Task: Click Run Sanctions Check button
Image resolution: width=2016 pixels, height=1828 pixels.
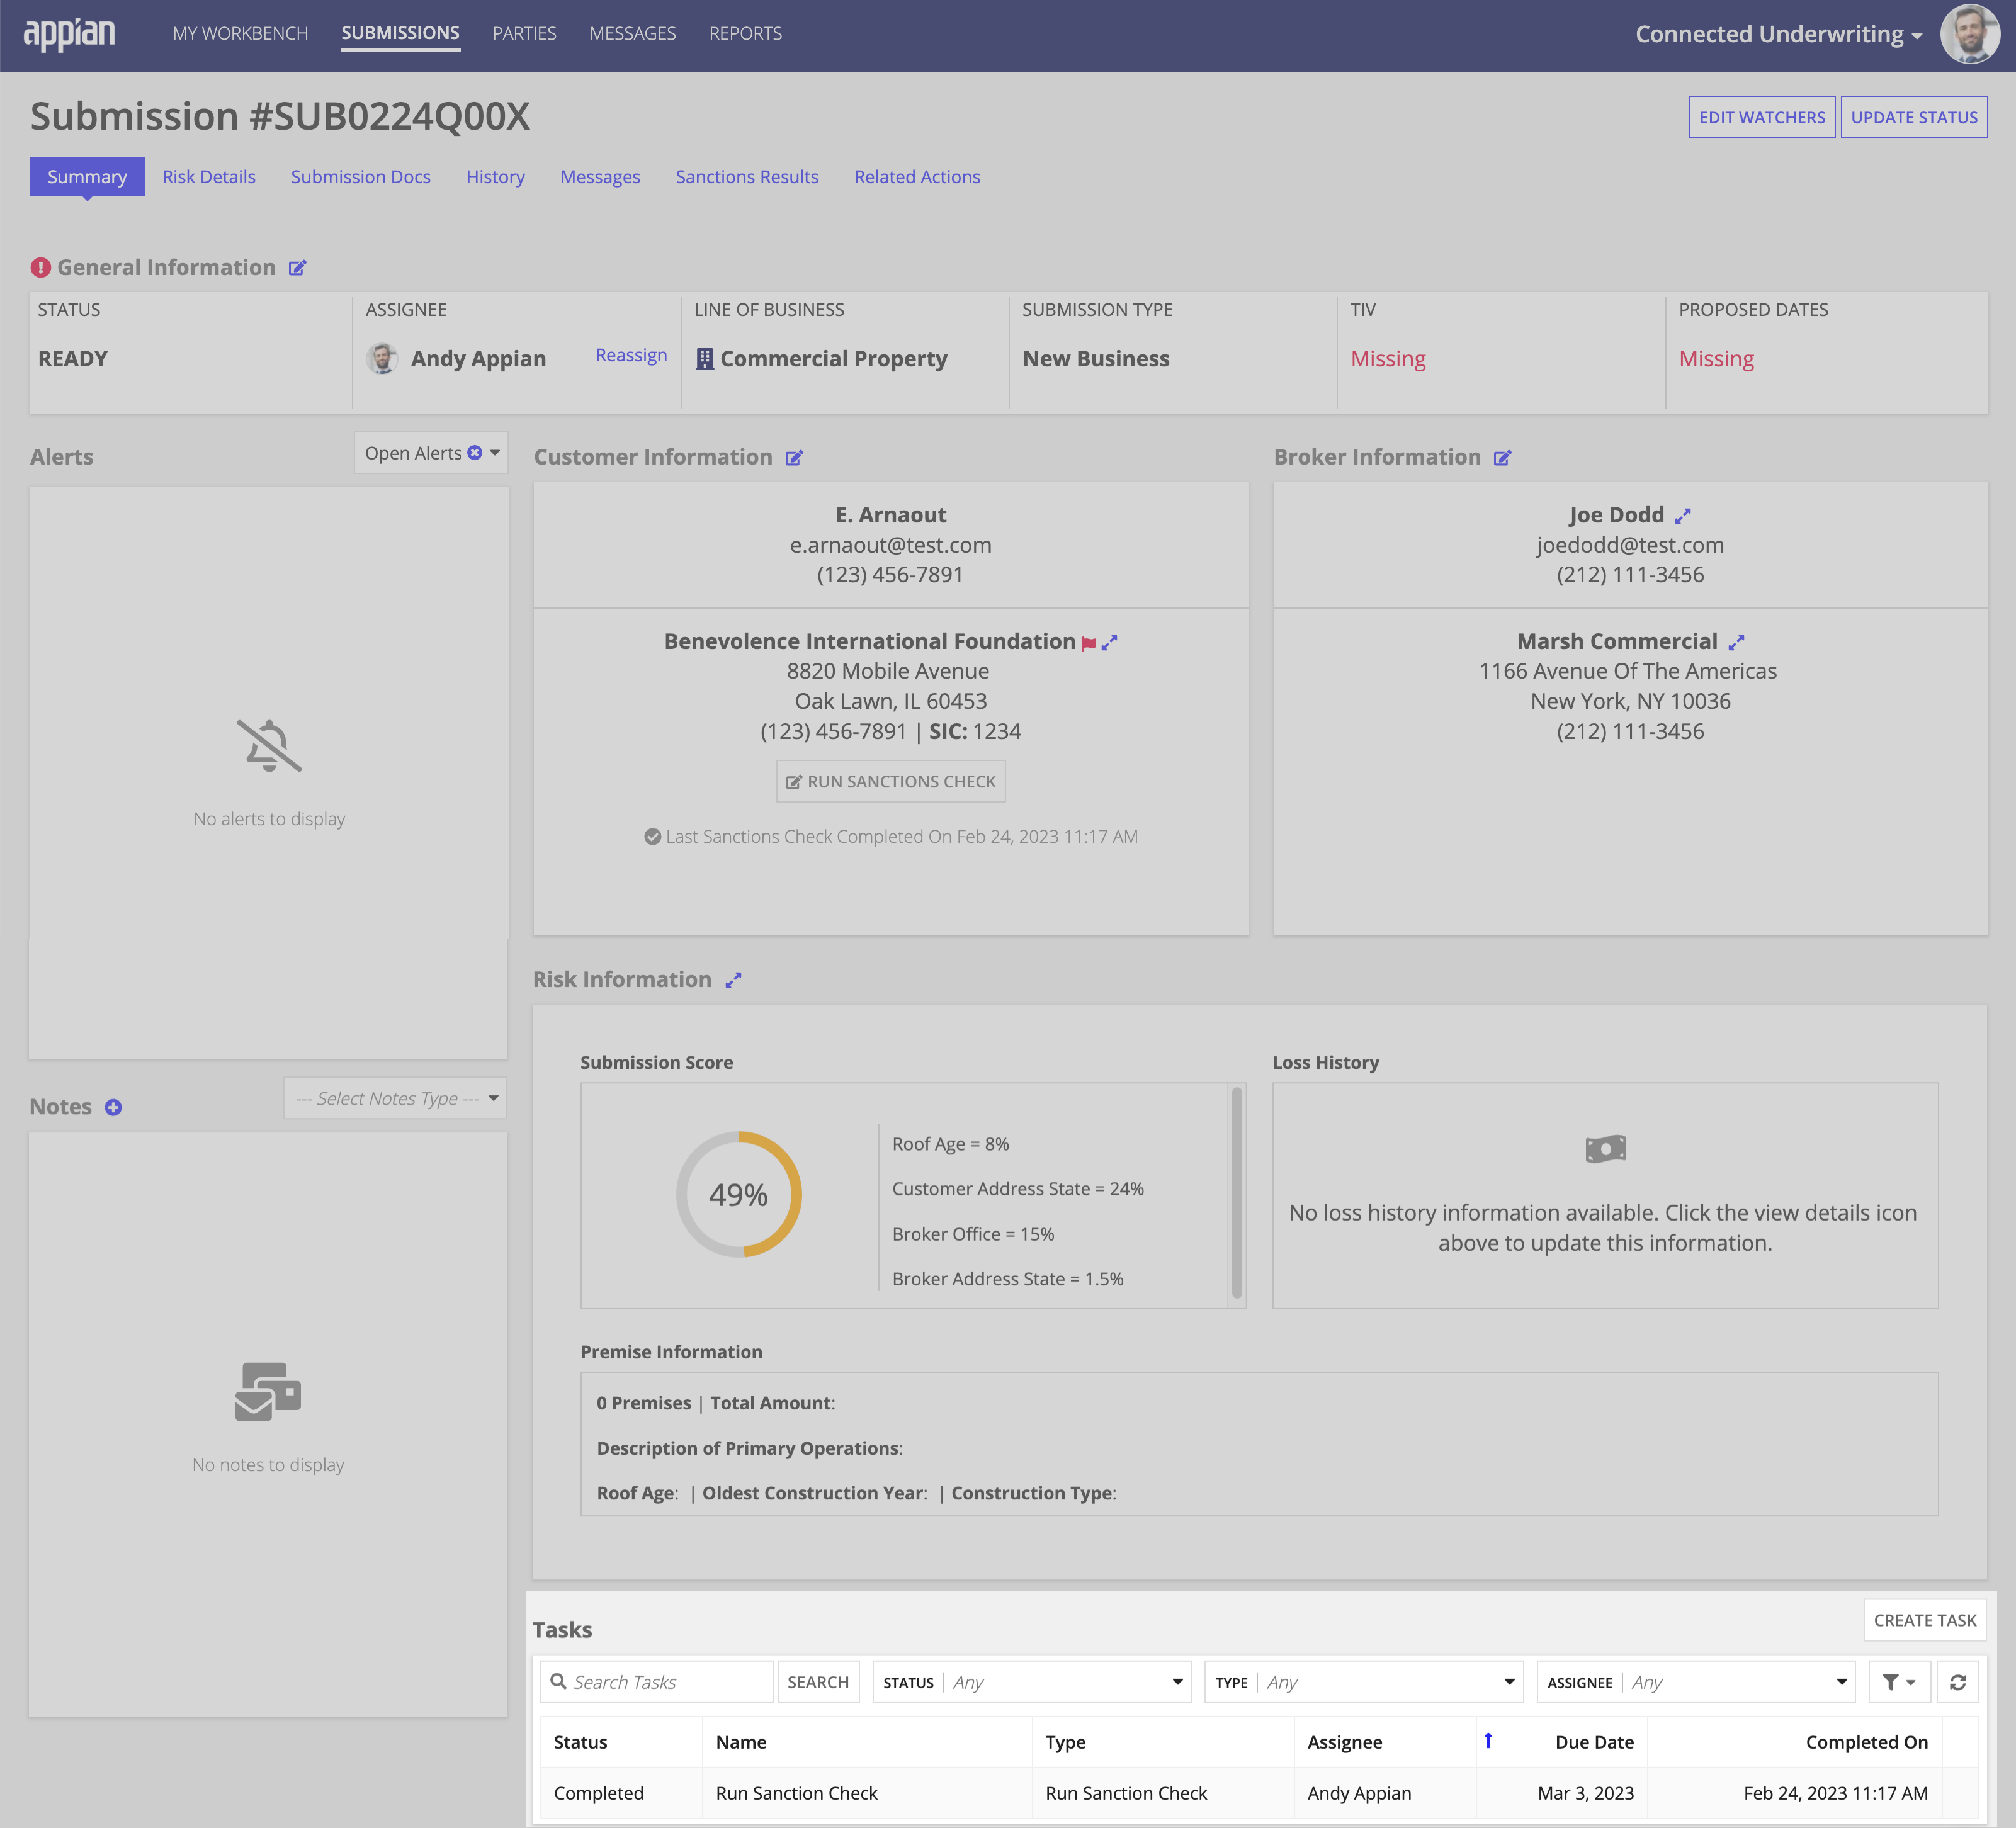Action: 891,781
